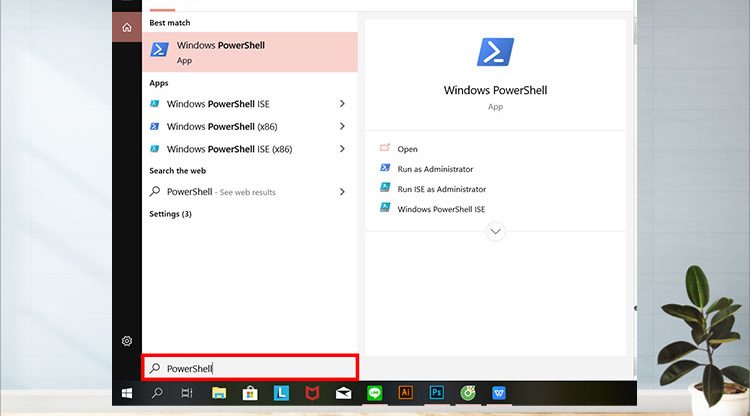The image size is (750, 416).
Task: Click the search box containing PowerShell
Action: [250, 368]
